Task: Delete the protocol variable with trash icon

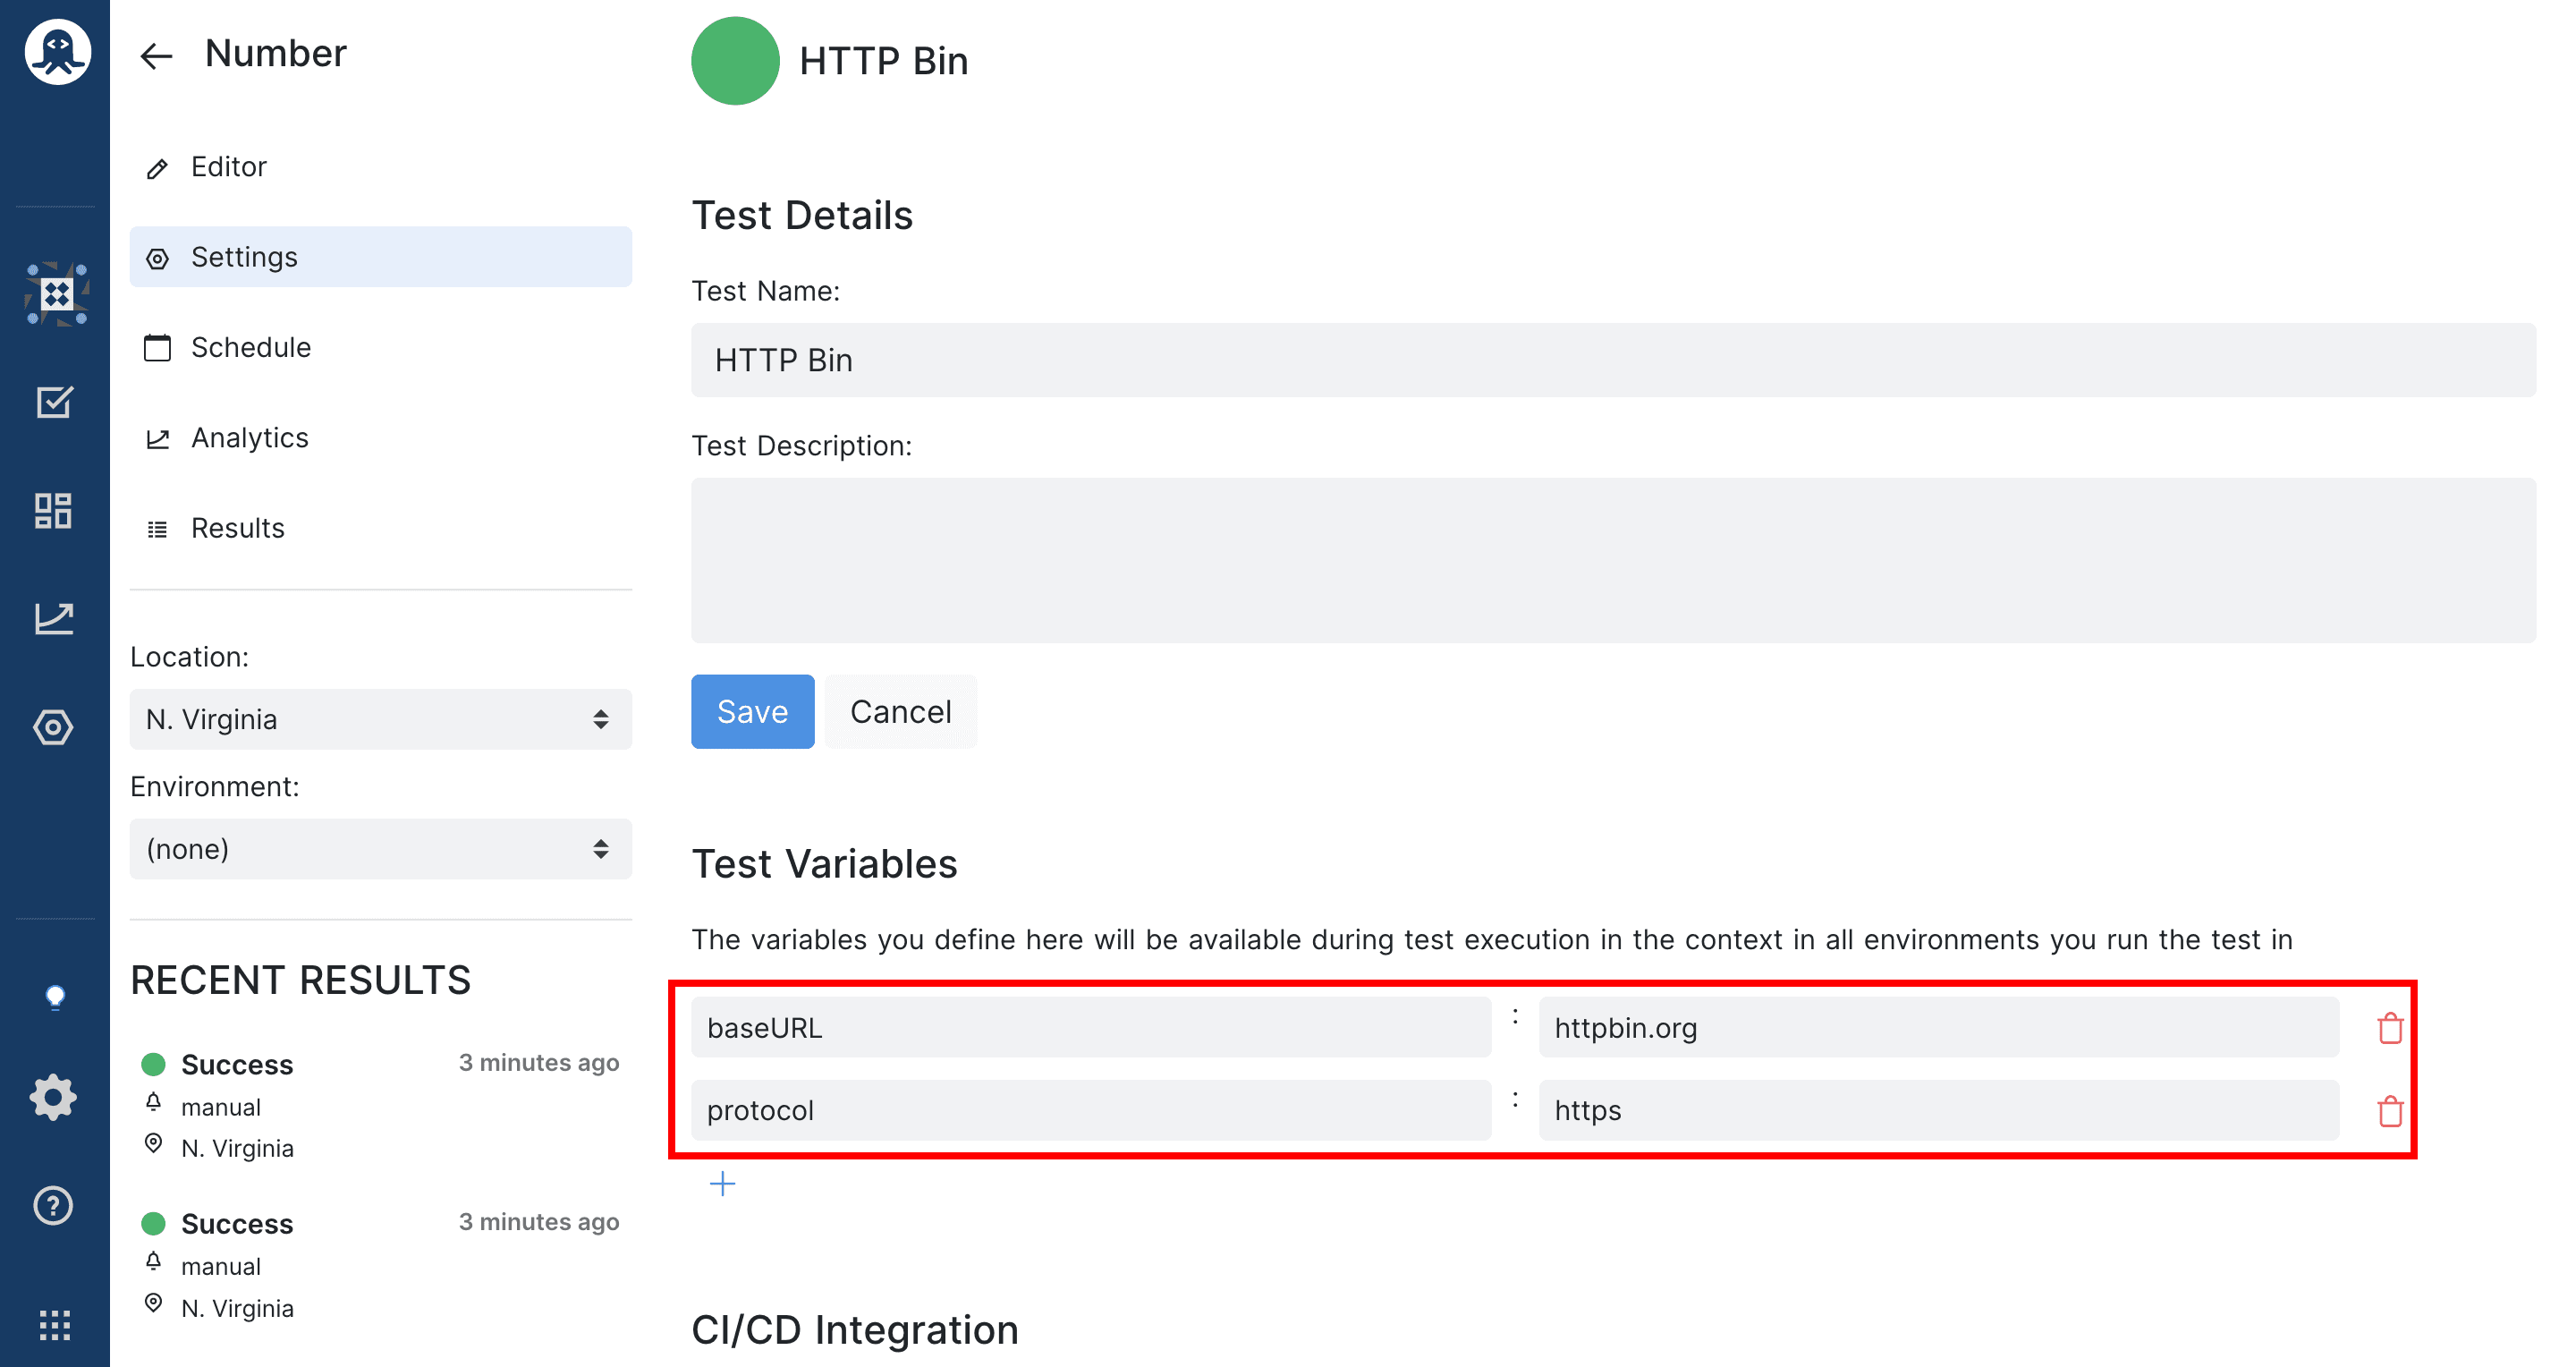Action: (x=2390, y=1110)
